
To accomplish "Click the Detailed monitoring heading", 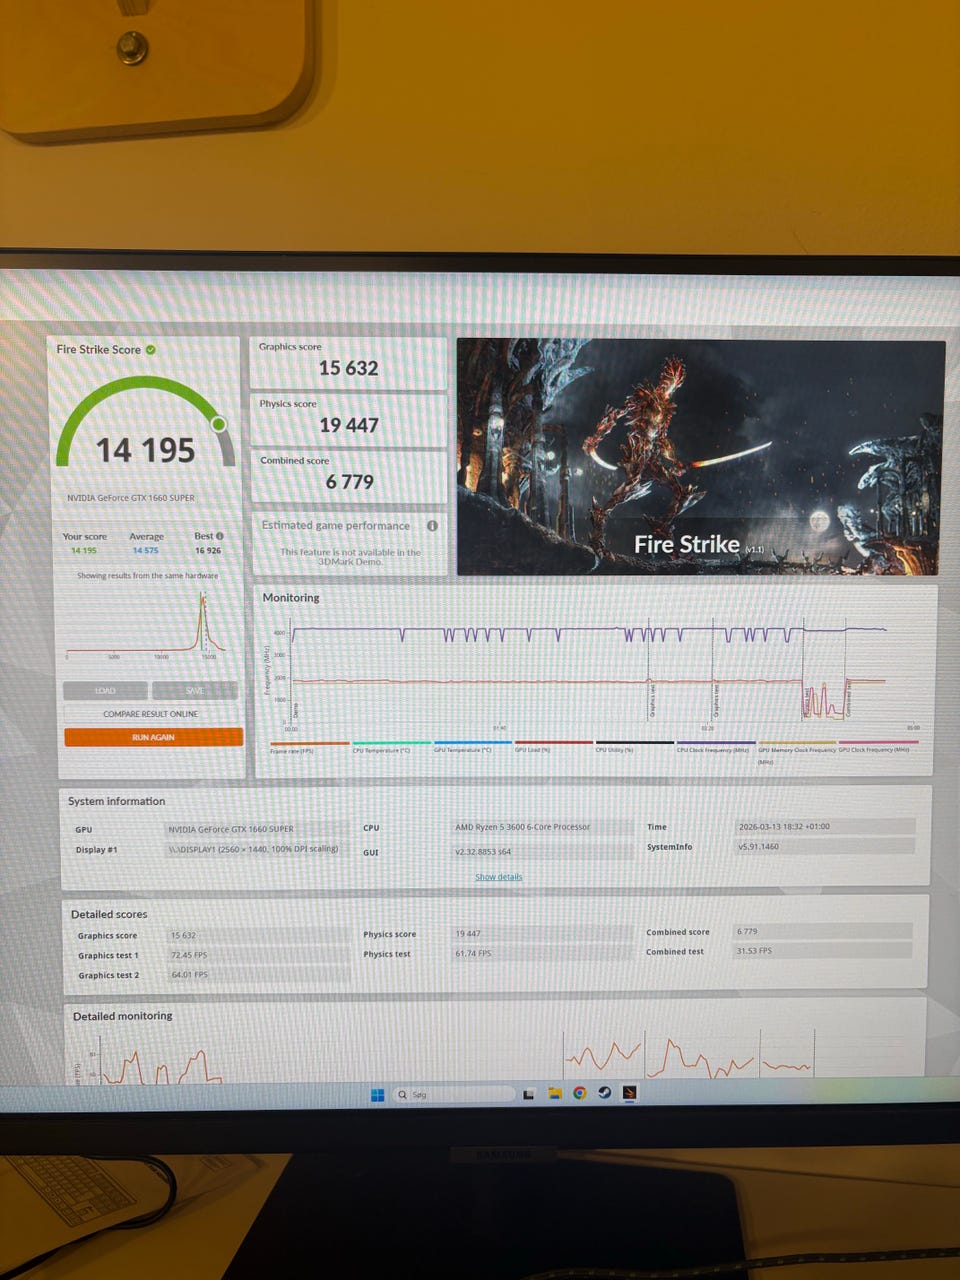I will click(123, 1016).
